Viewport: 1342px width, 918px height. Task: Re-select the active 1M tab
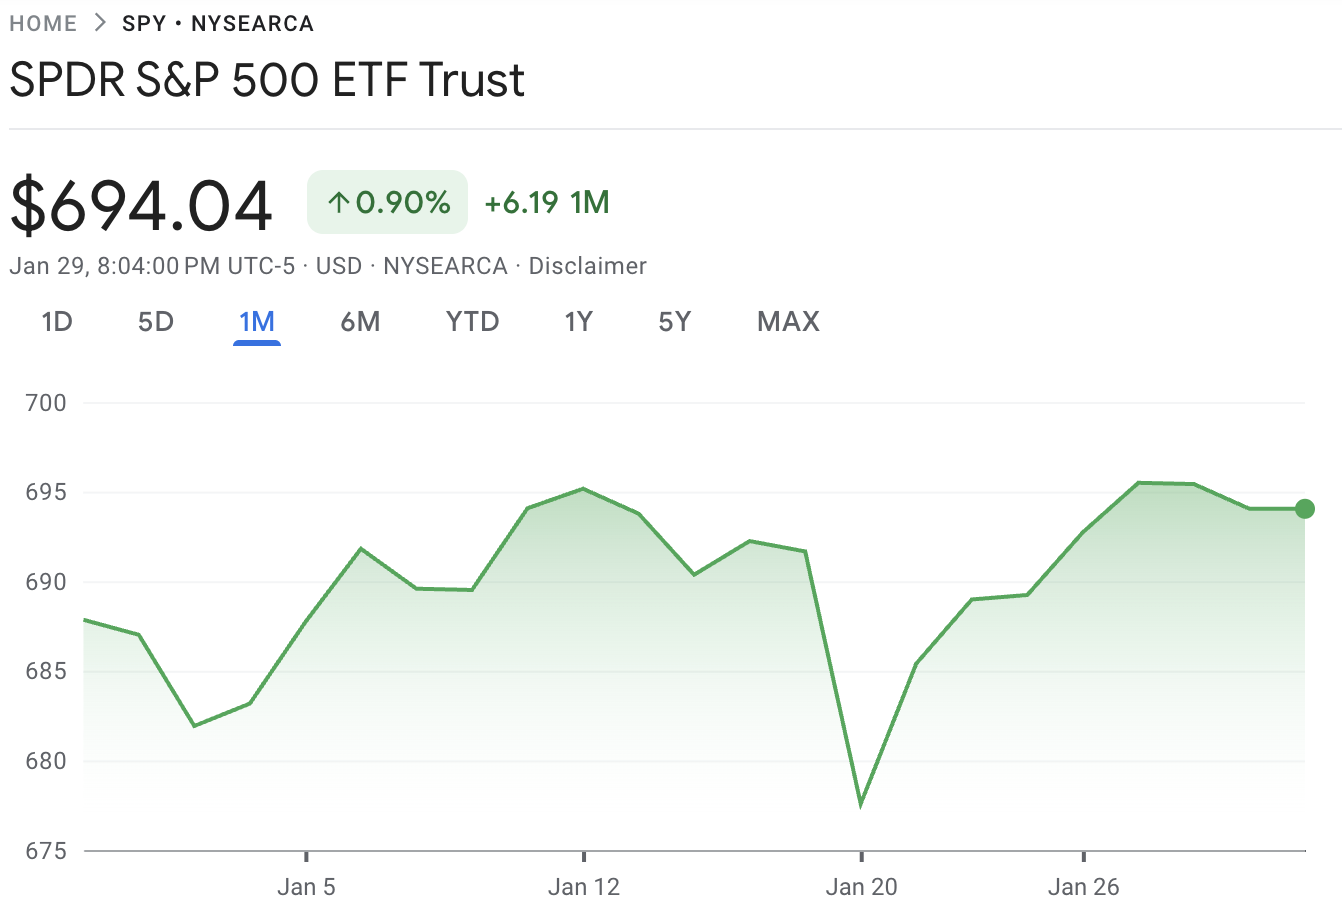[x=257, y=321]
